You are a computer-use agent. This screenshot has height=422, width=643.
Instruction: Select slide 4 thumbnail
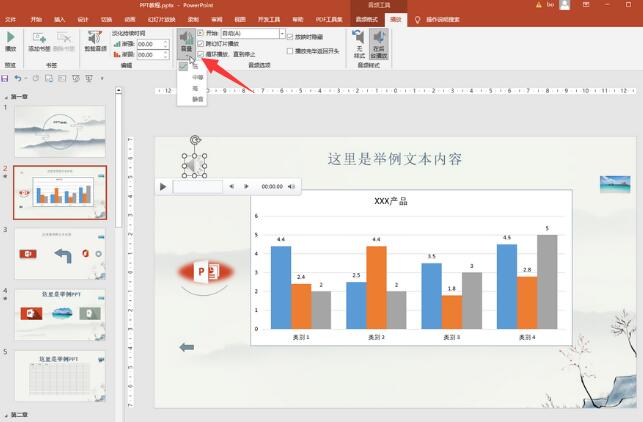tap(60, 315)
